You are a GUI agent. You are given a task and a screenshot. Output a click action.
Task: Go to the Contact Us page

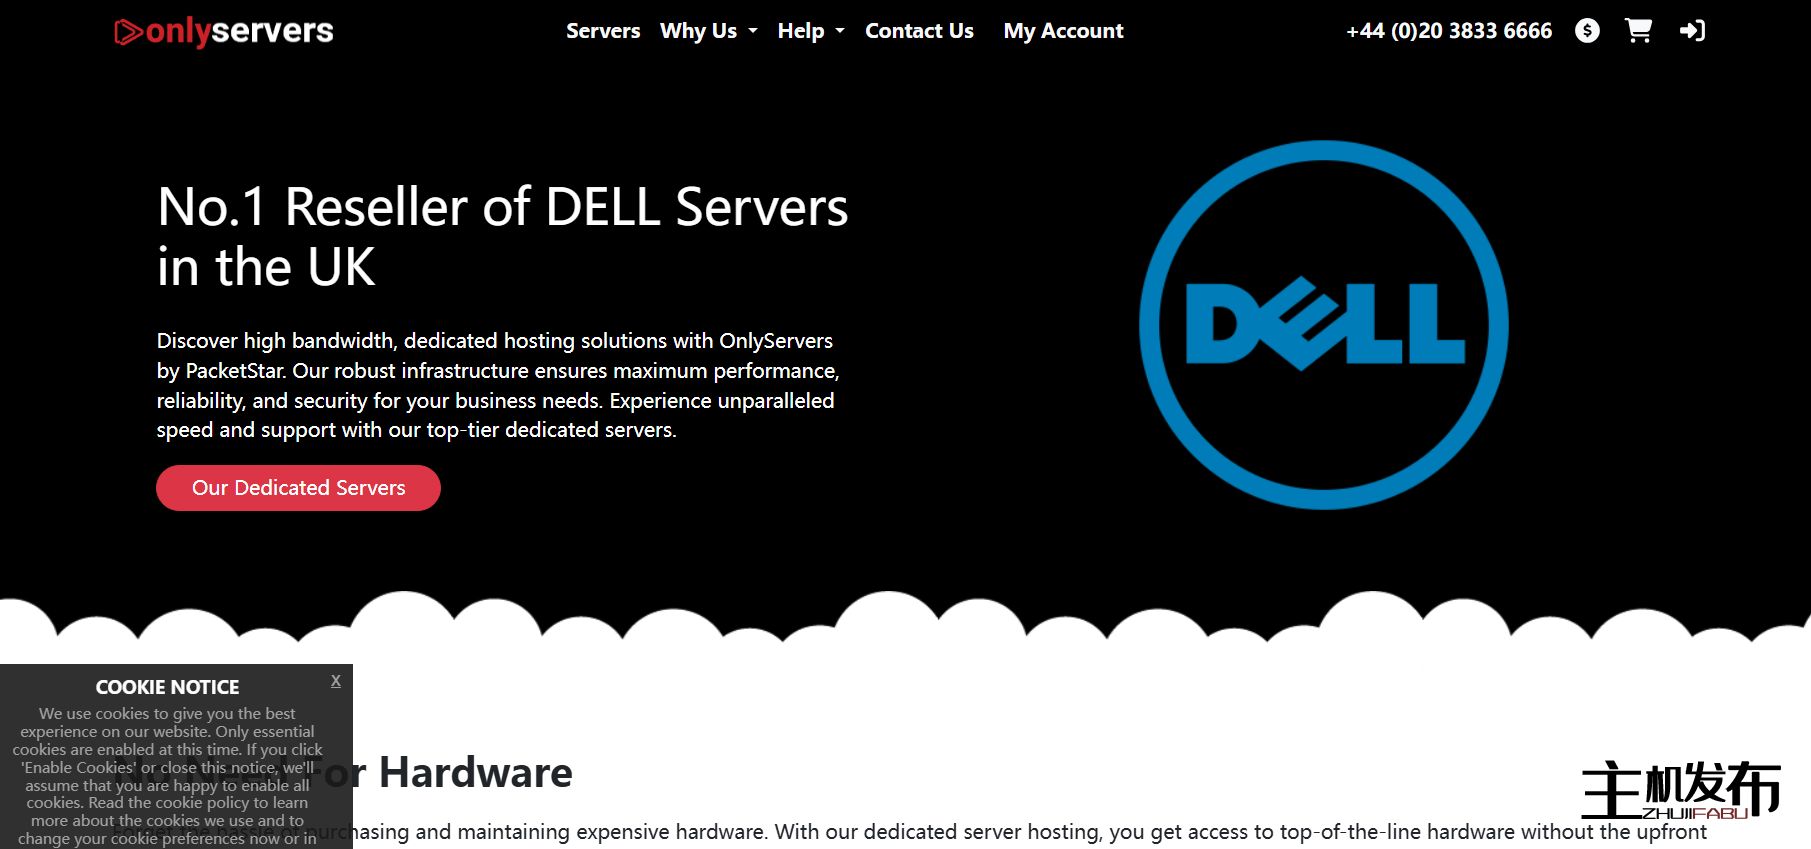(919, 31)
